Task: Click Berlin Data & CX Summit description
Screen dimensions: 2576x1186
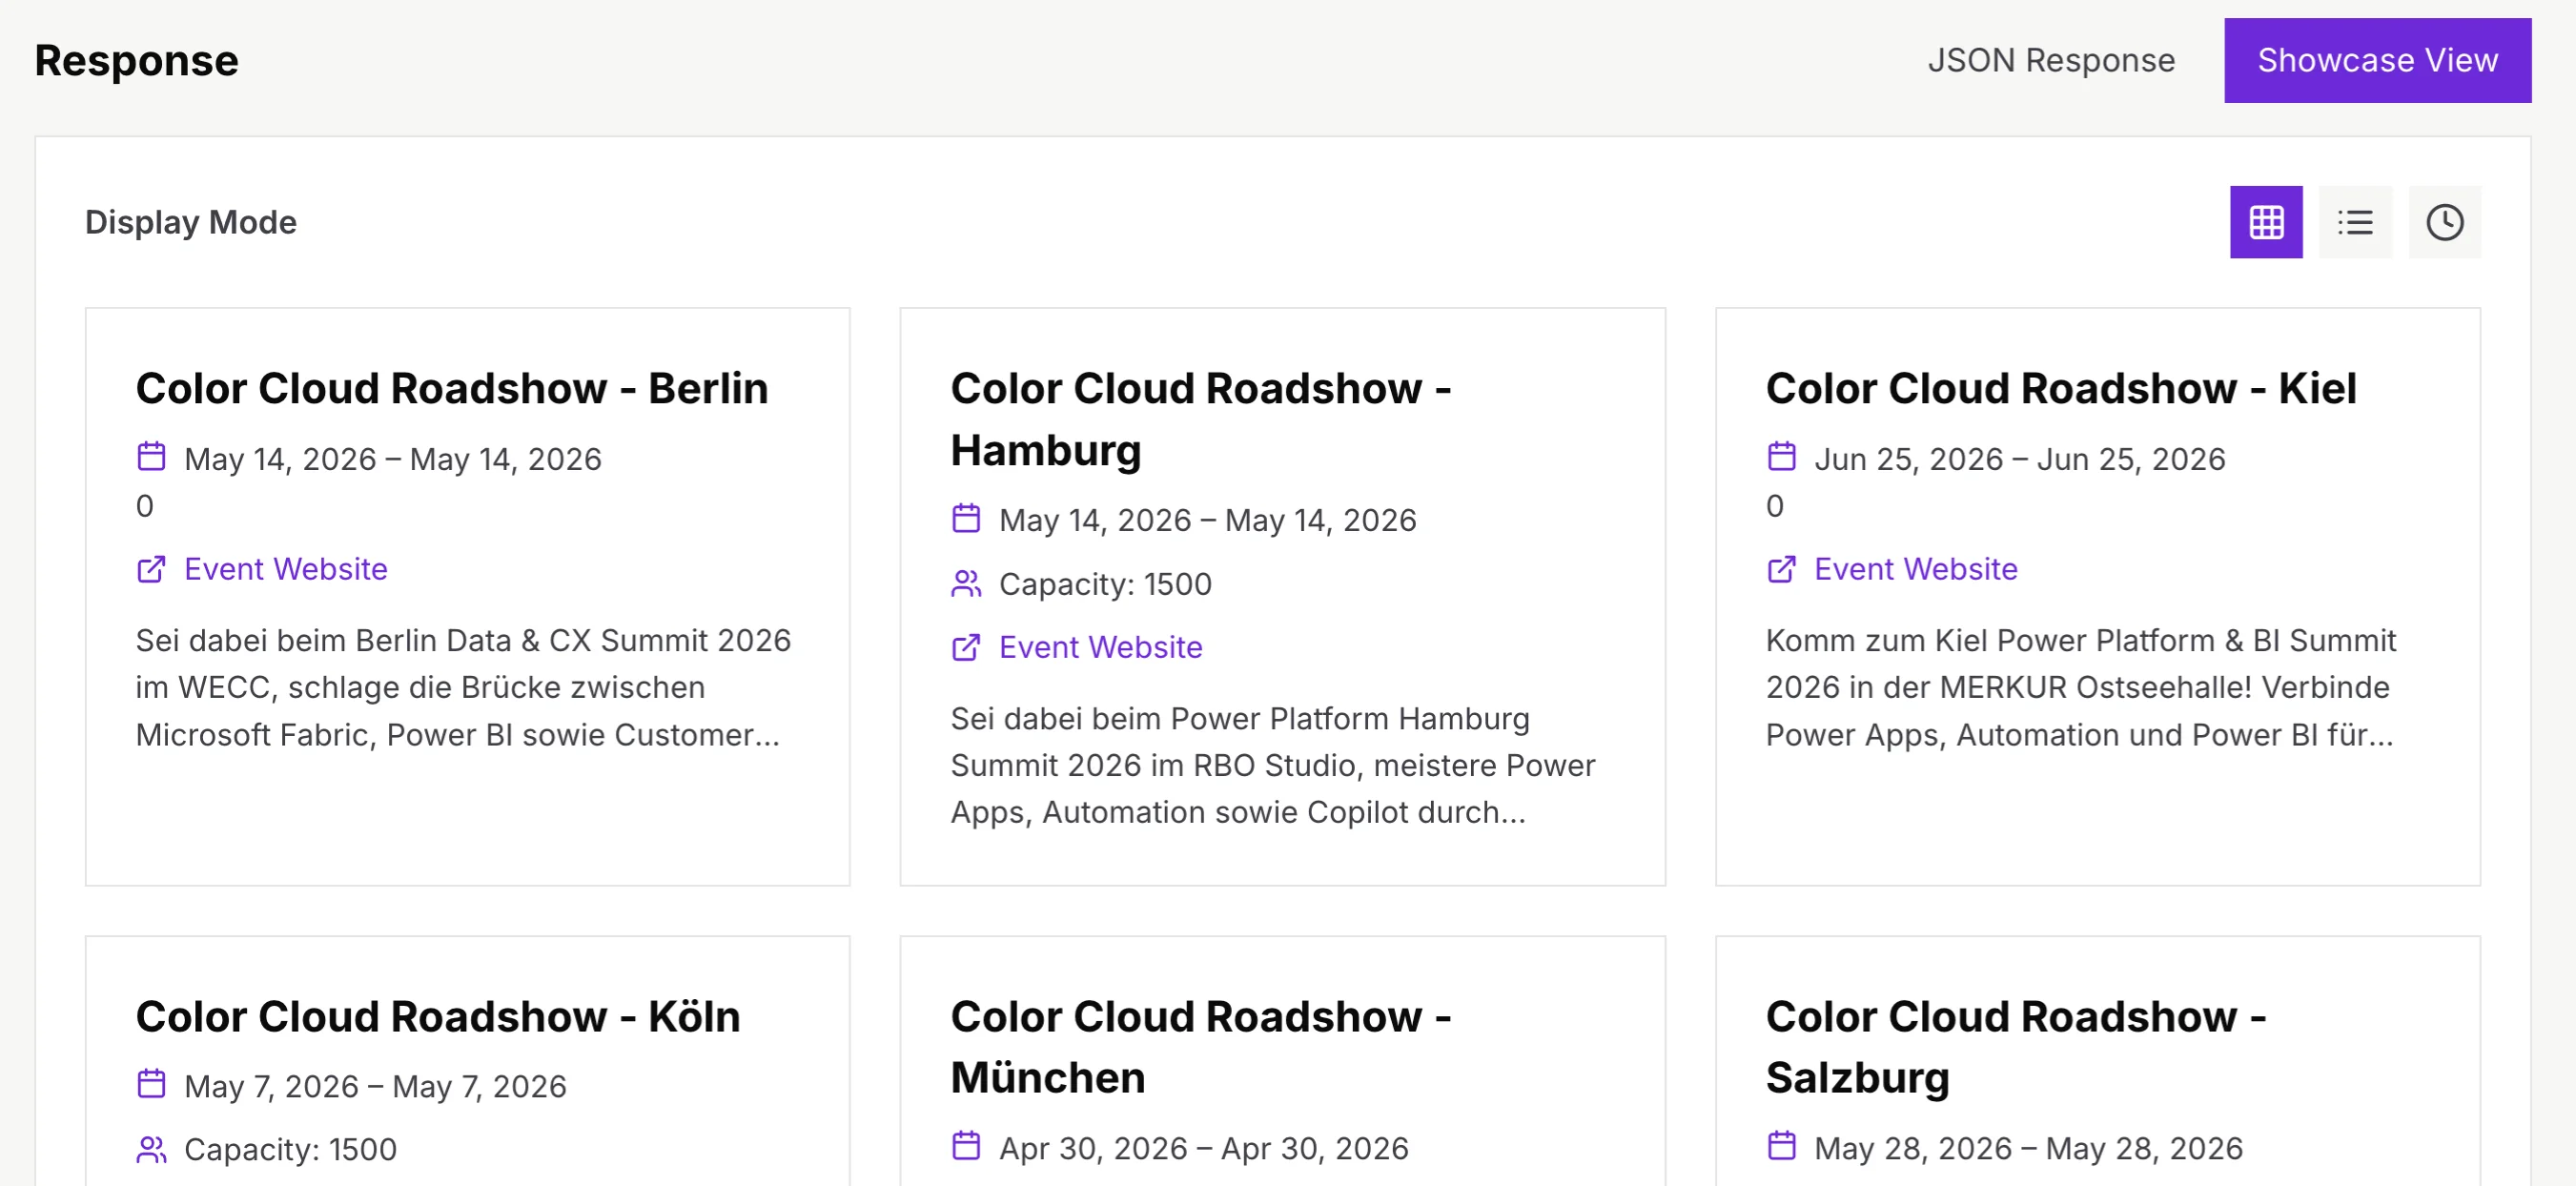Action: point(463,687)
